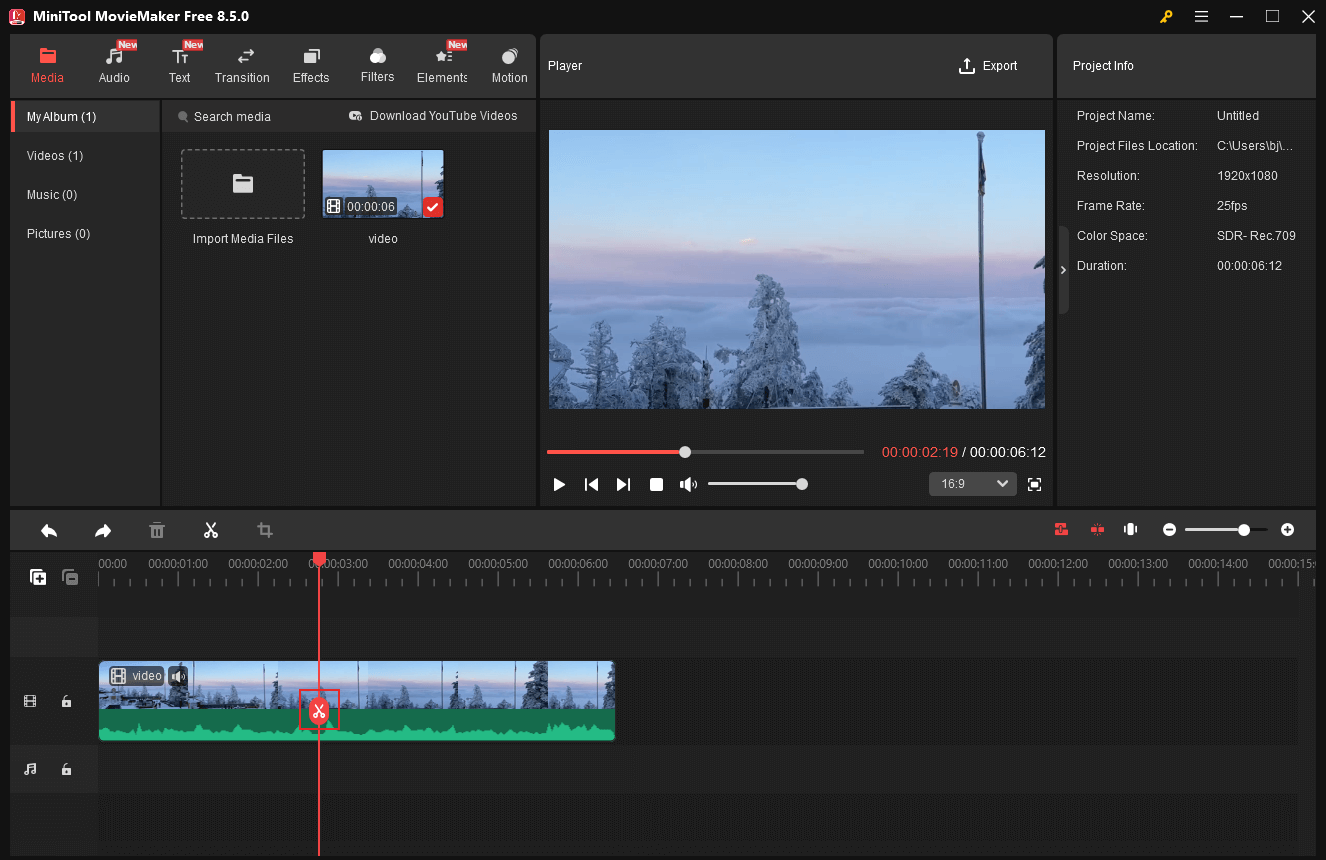Mute the video clip audio icon
Screen dimensions: 1326x860
click(x=178, y=676)
